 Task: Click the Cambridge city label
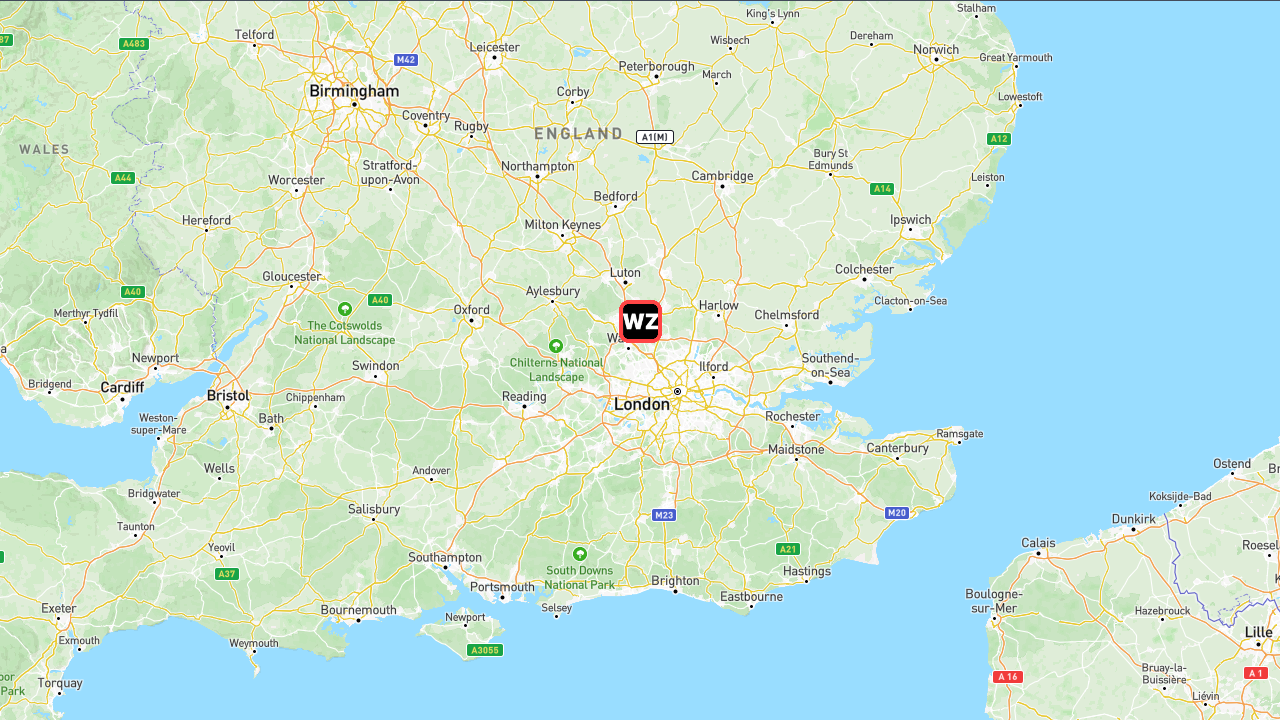(x=722, y=176)
